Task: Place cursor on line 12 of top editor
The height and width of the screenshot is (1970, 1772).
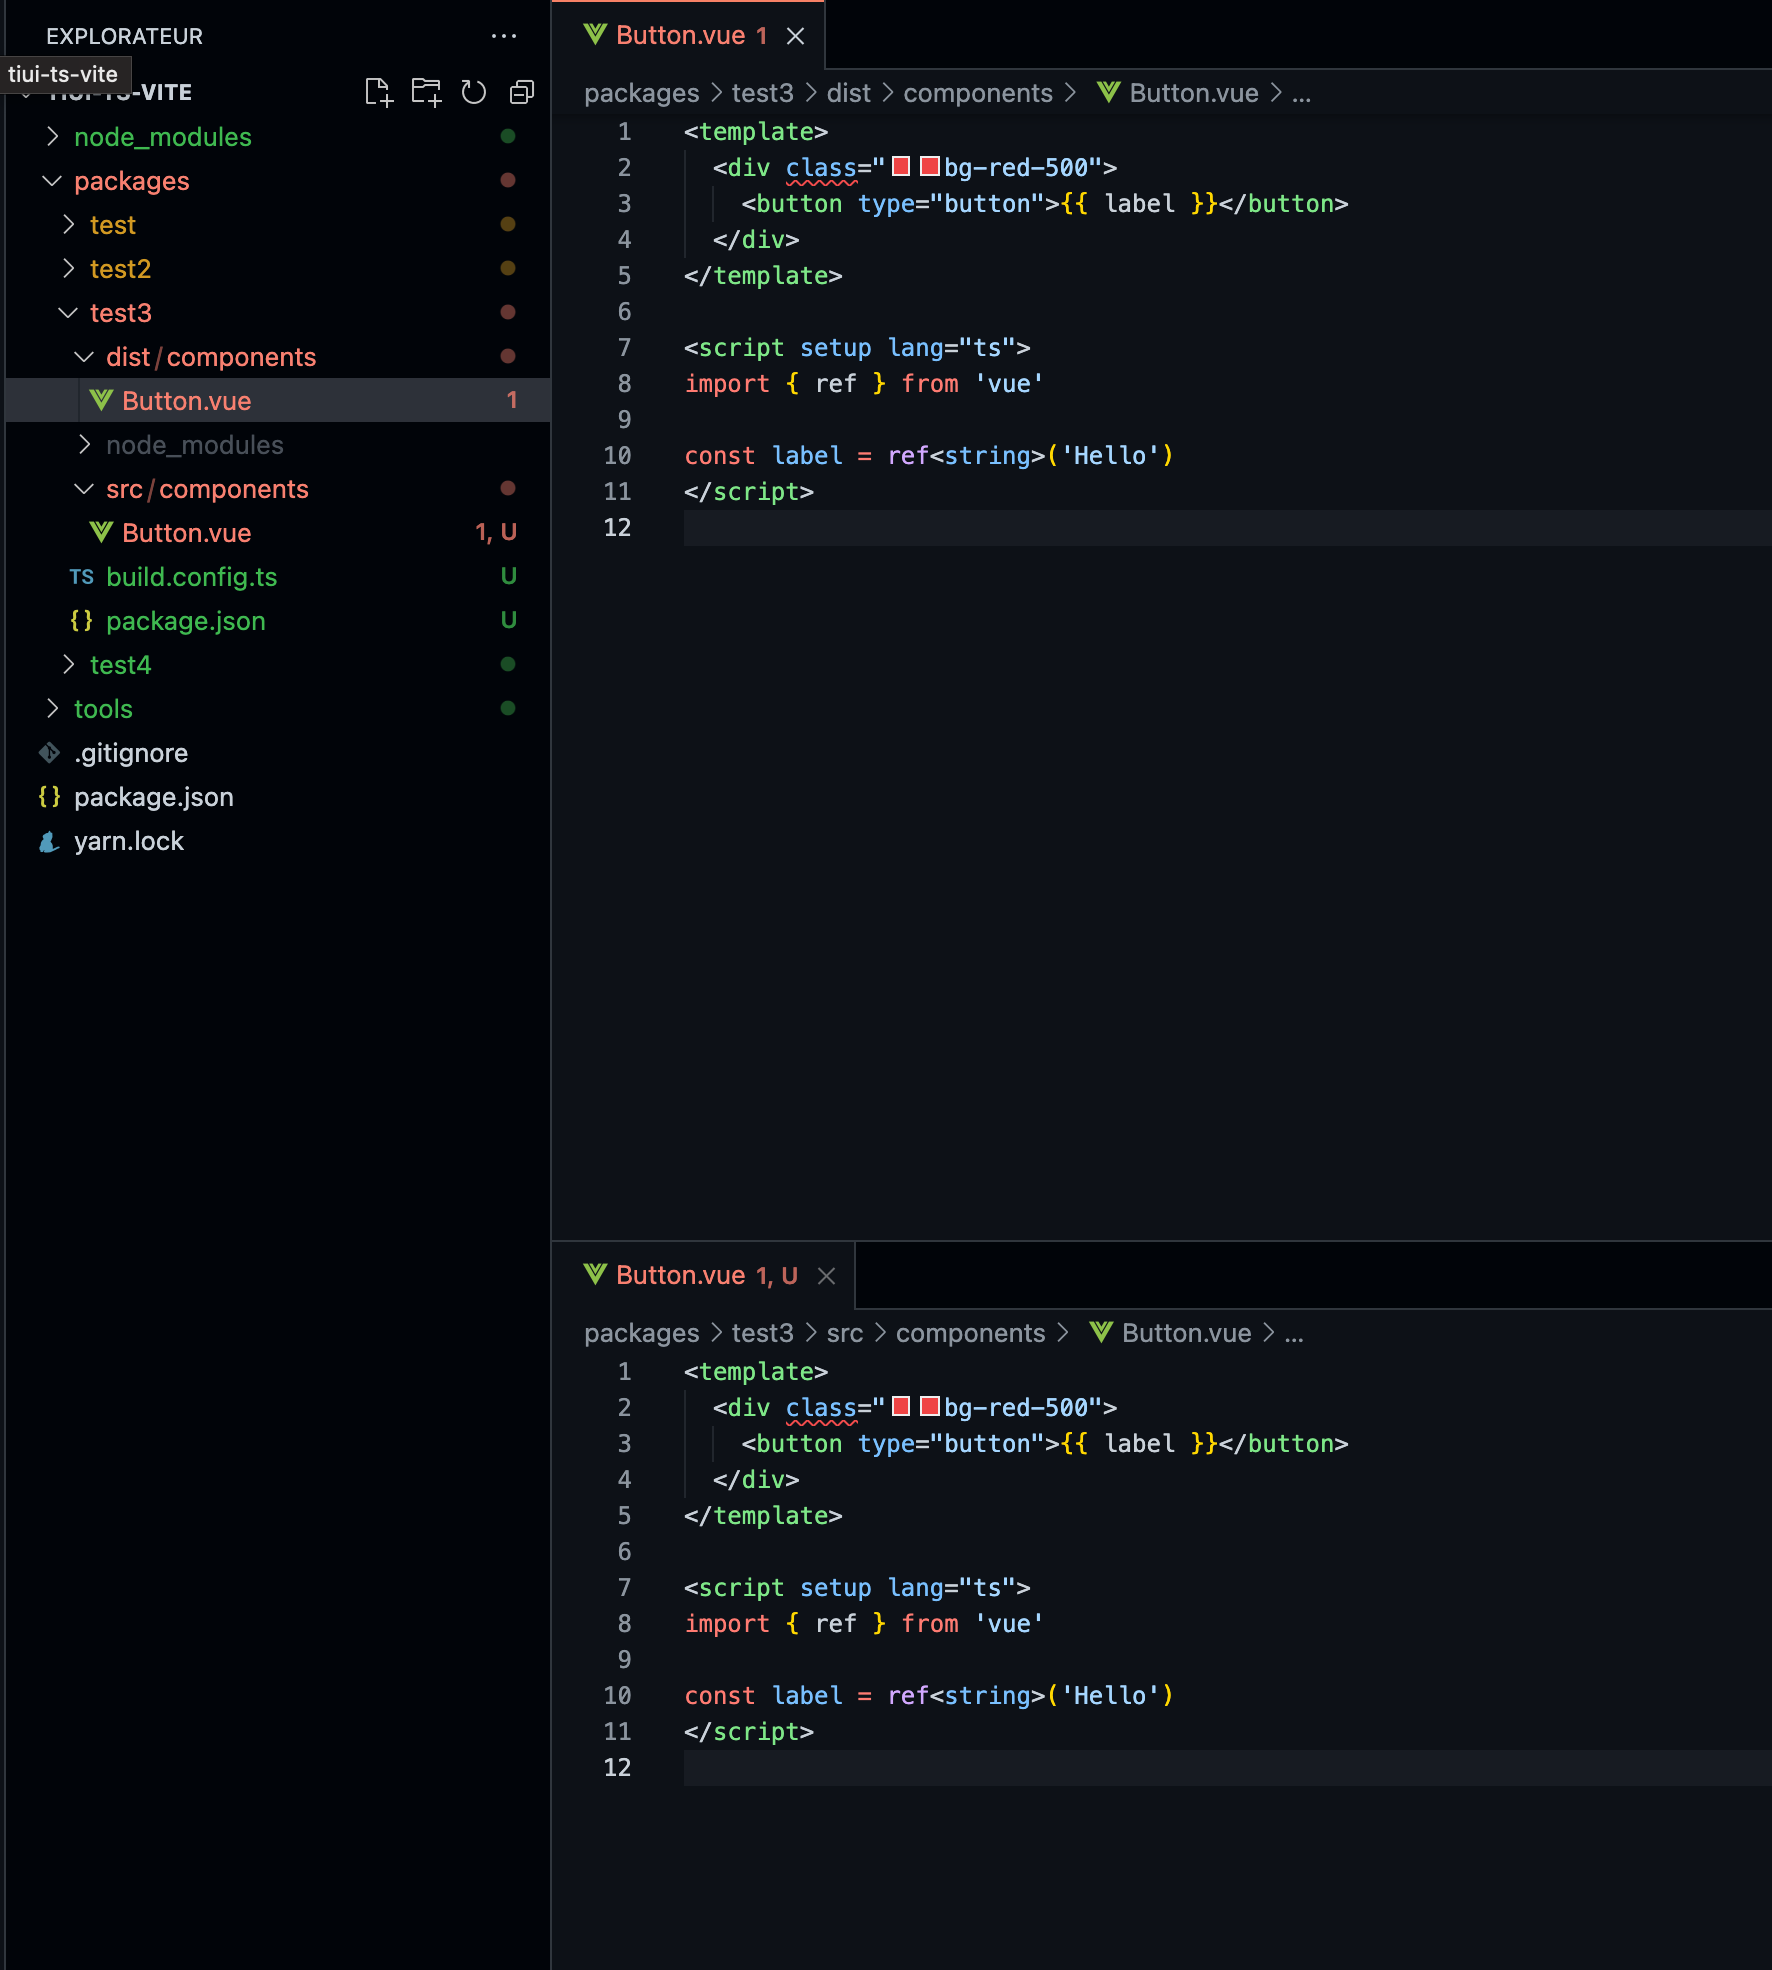Action: [x=1227, y=528]
